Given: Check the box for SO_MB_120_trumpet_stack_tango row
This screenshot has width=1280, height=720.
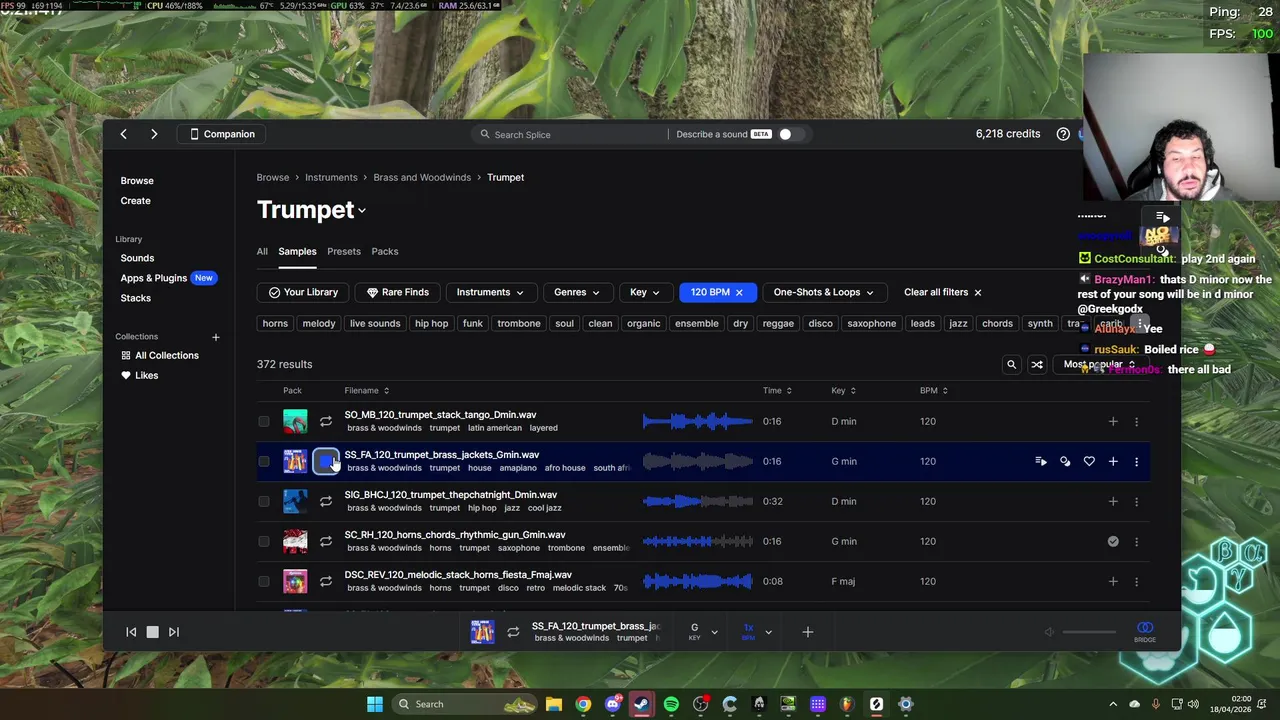Looking at the screenshot, I should [264, 421].
